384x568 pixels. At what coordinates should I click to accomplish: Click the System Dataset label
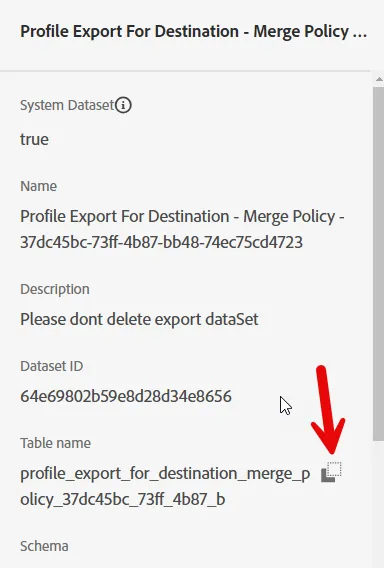pos(67,105)
